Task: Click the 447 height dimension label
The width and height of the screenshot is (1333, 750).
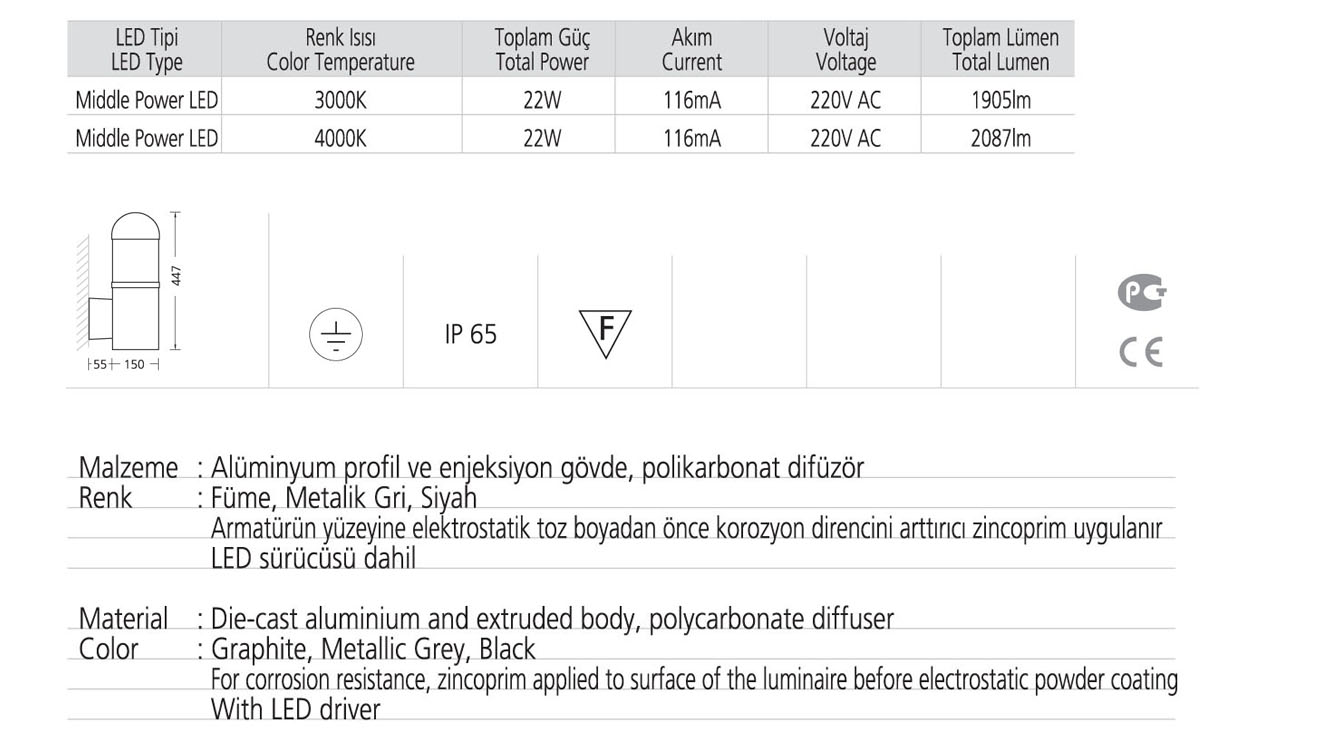Action: pyautogui.click(x=177, y=276)
